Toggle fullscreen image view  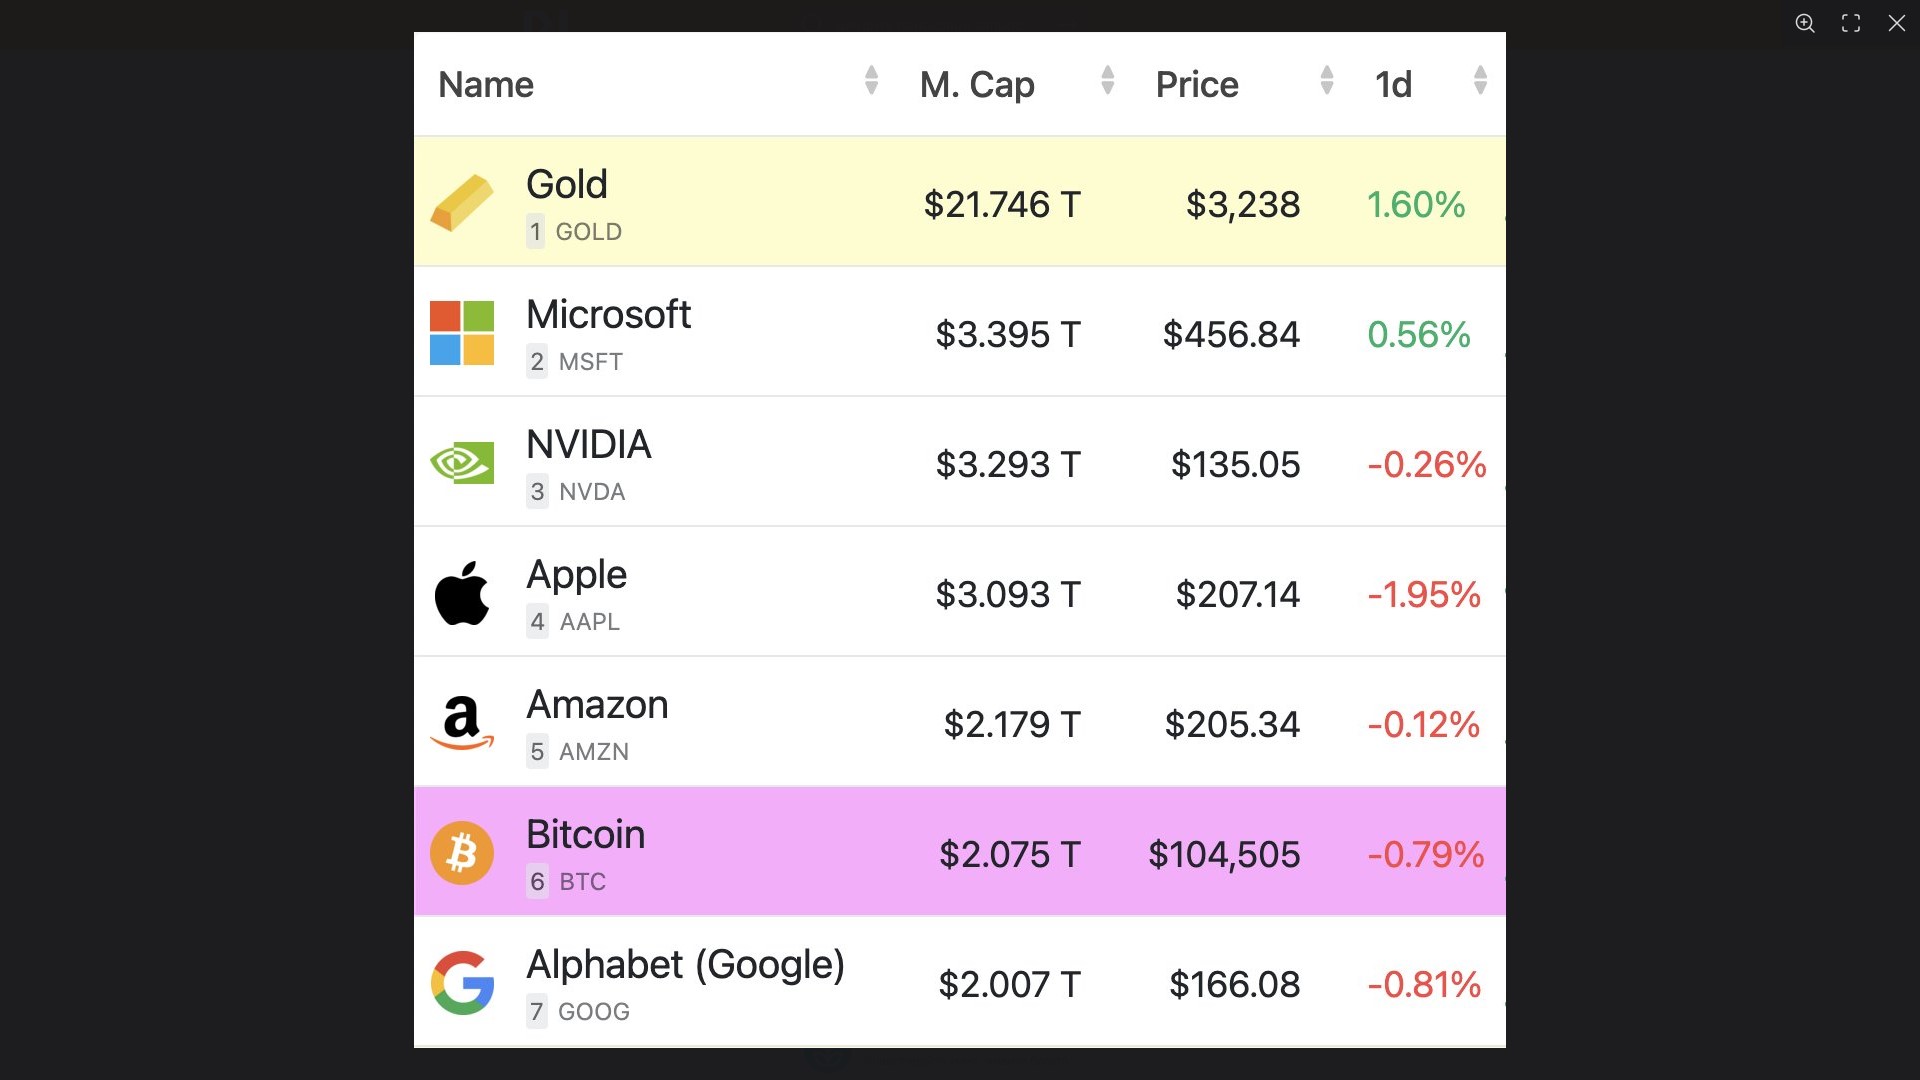click(1851, 23)
